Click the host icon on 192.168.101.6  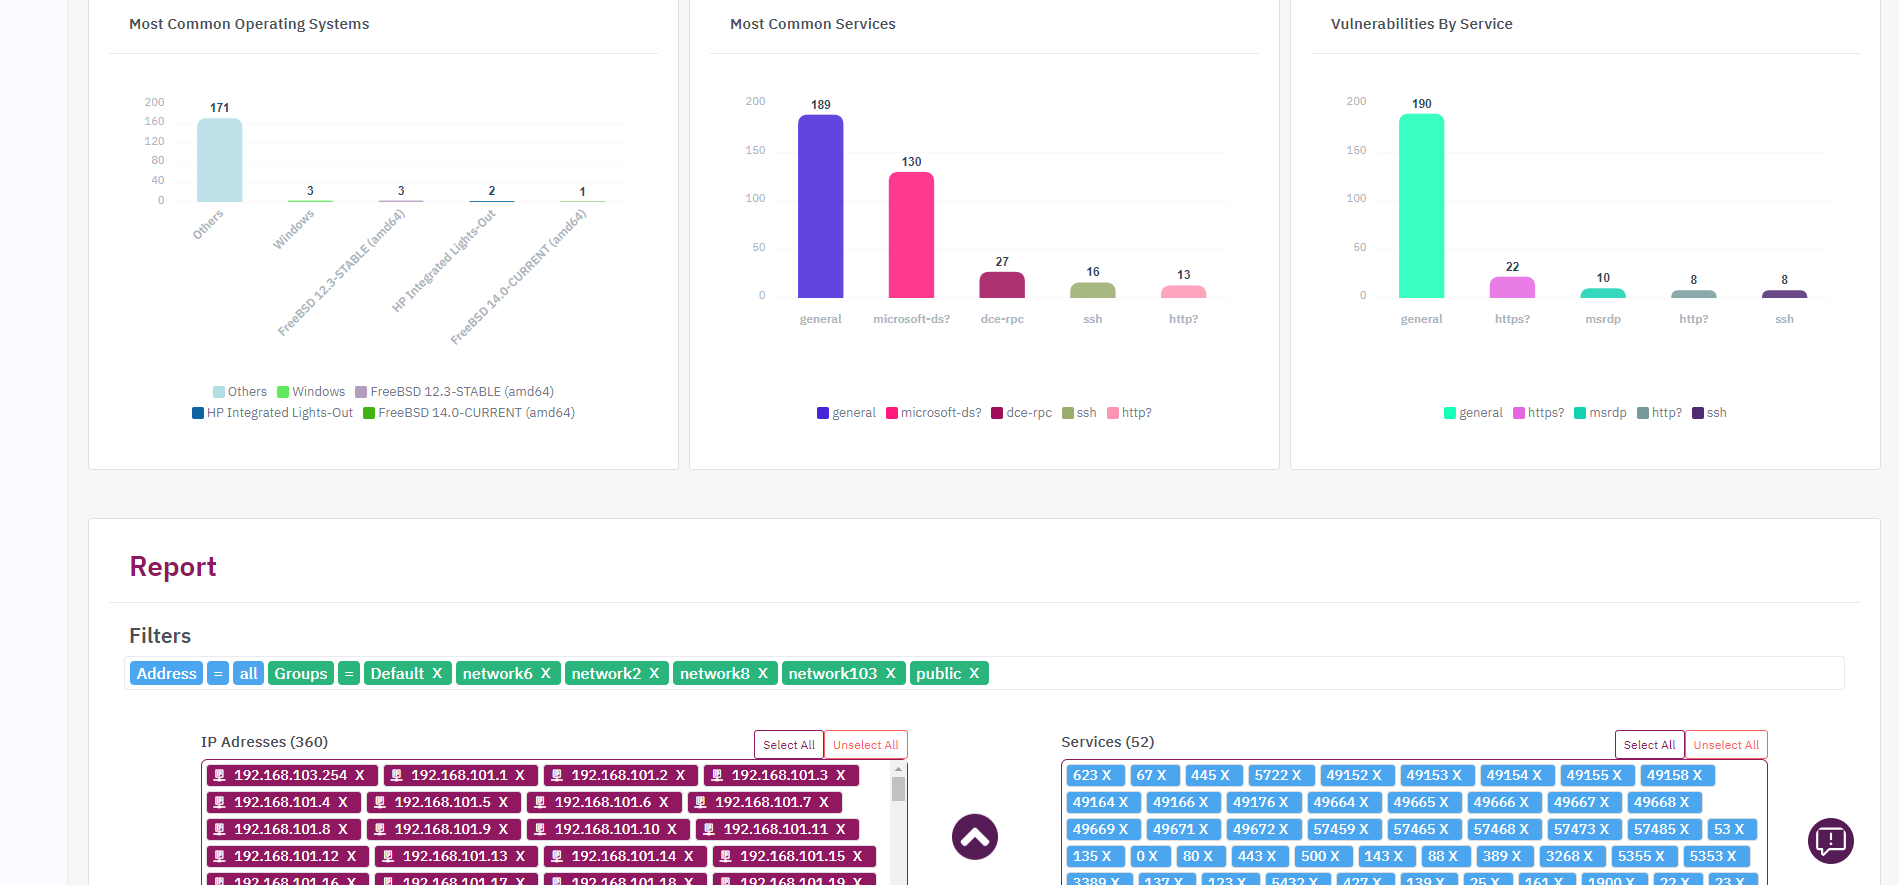tap(540, 802)
